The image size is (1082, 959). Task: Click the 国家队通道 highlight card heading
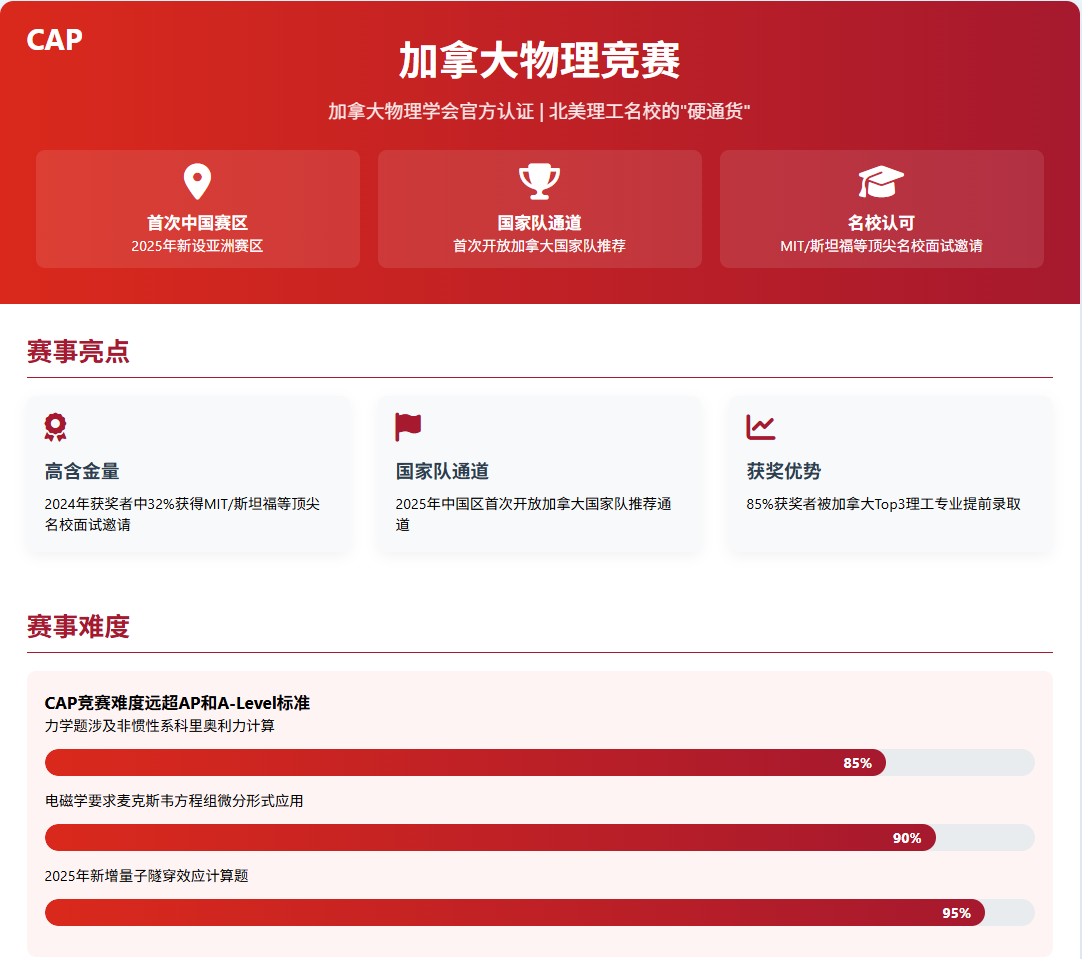442,471
